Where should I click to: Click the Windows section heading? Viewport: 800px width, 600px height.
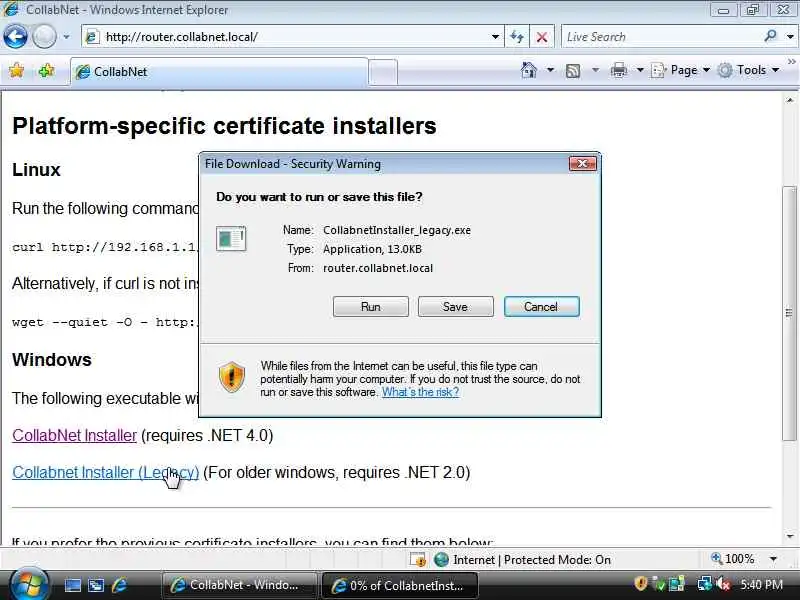[x=52, y=360]
